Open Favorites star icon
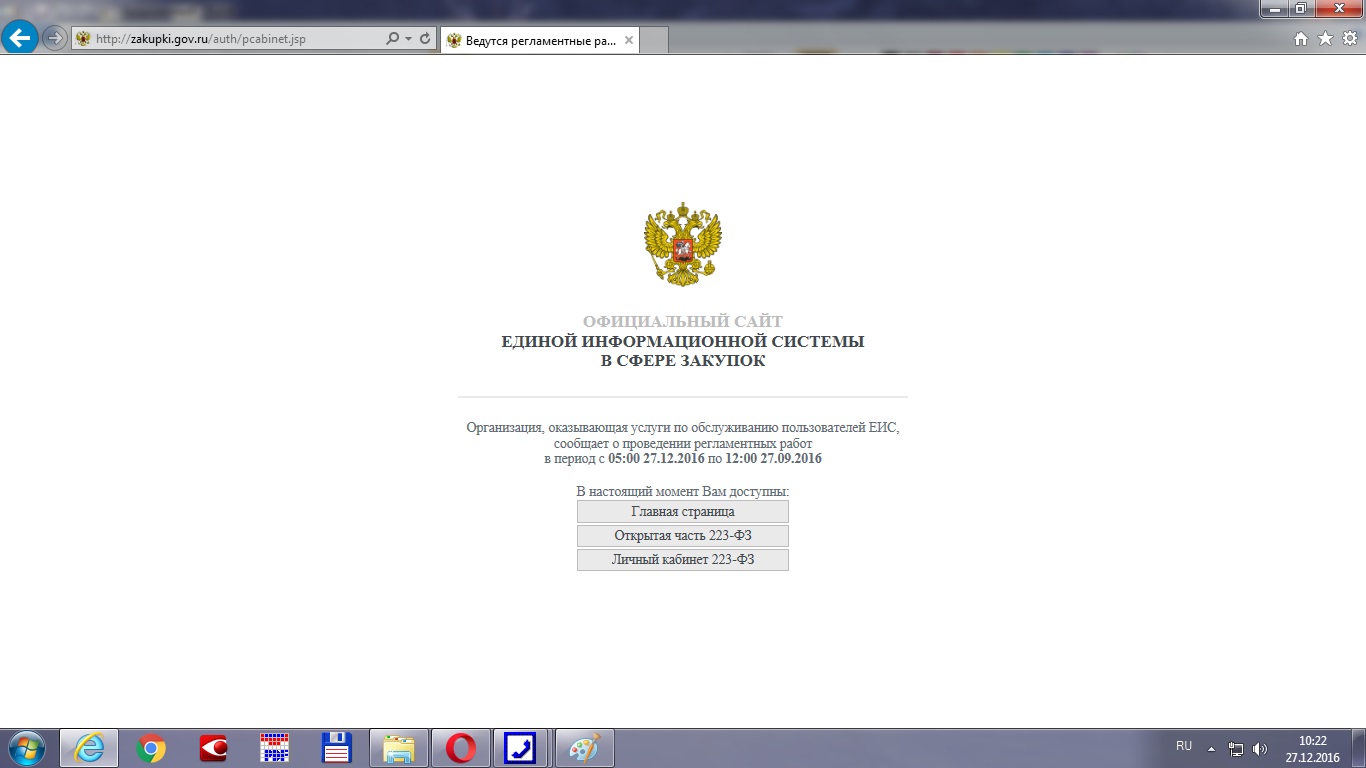1366x768 pixels. tap(1325, 39)
